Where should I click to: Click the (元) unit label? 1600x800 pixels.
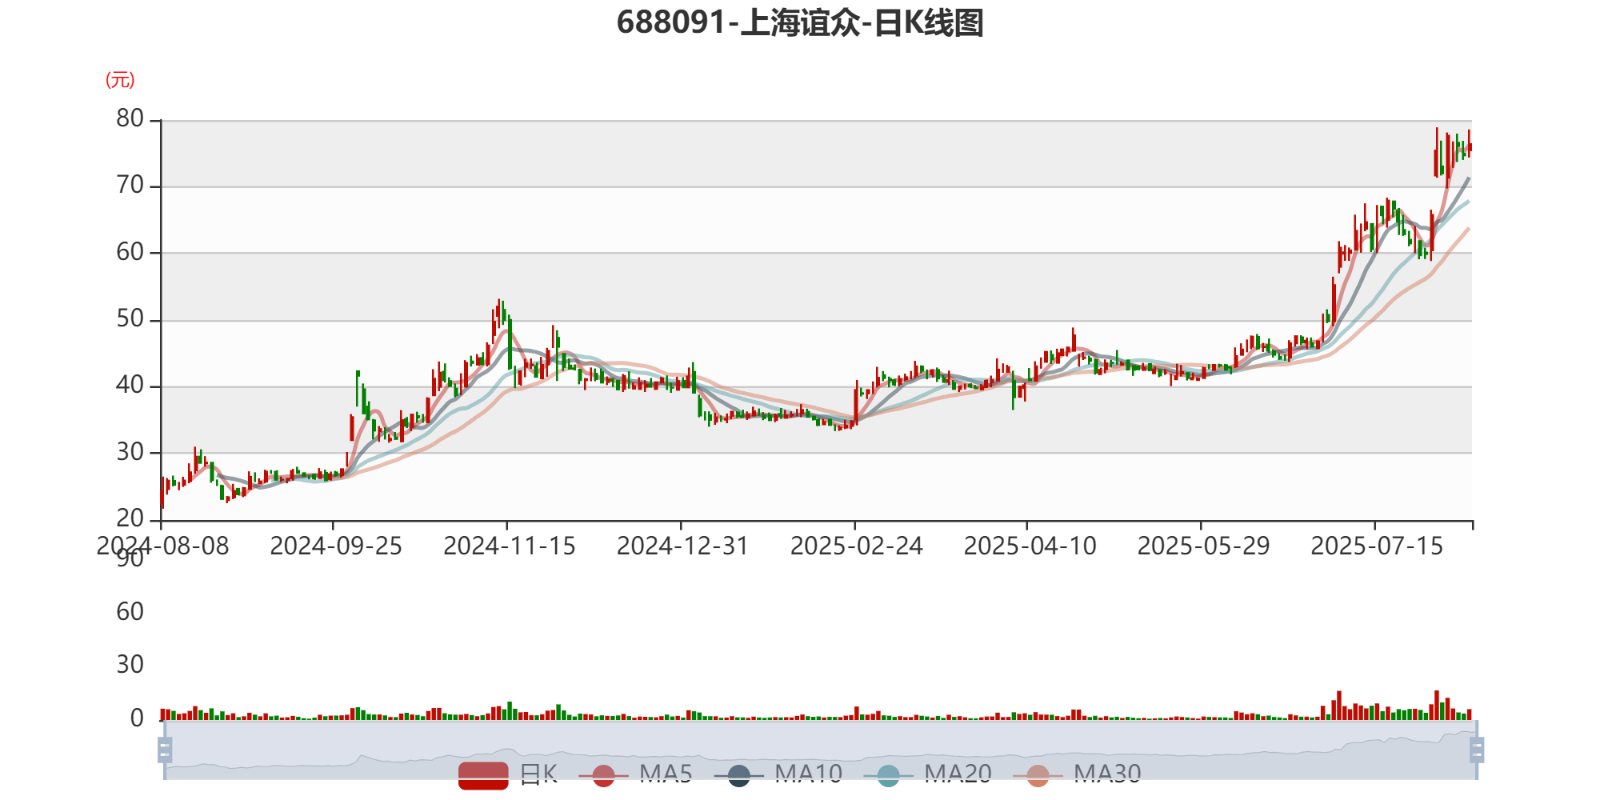point(120,80)
